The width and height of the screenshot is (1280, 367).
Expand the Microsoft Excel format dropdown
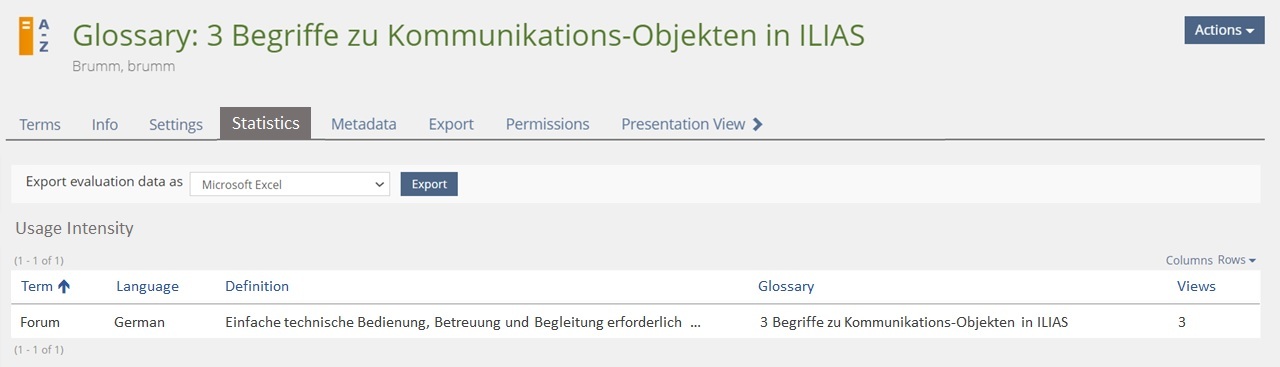pos(290,184)
